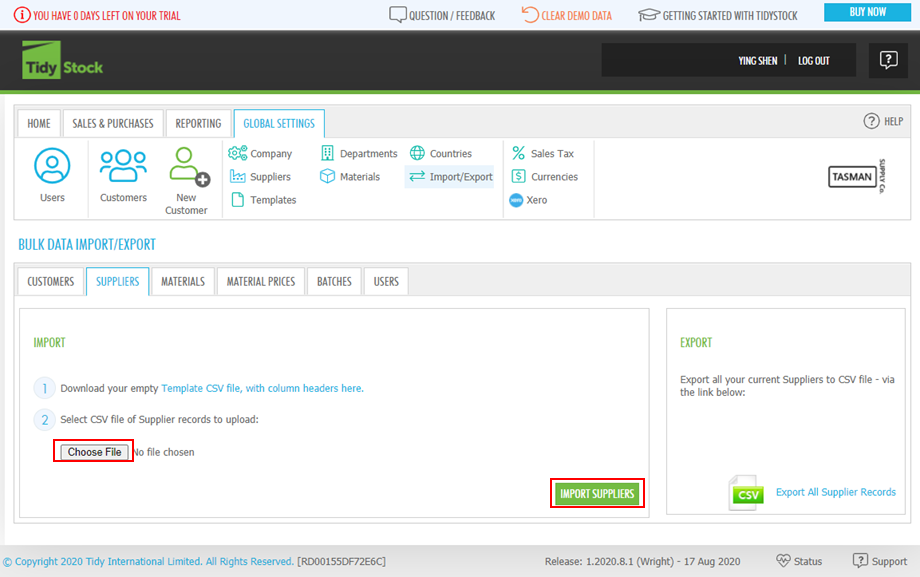Click the Buy Now button
This screenshot has height=577, width=920.
pos(867,12)
